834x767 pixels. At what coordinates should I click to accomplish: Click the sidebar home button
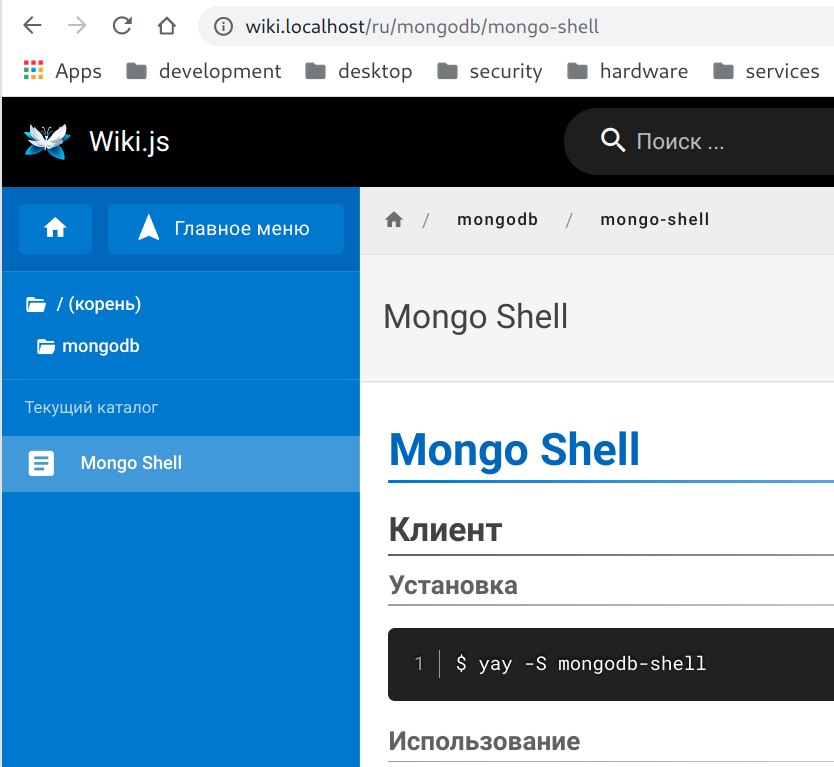55,229
